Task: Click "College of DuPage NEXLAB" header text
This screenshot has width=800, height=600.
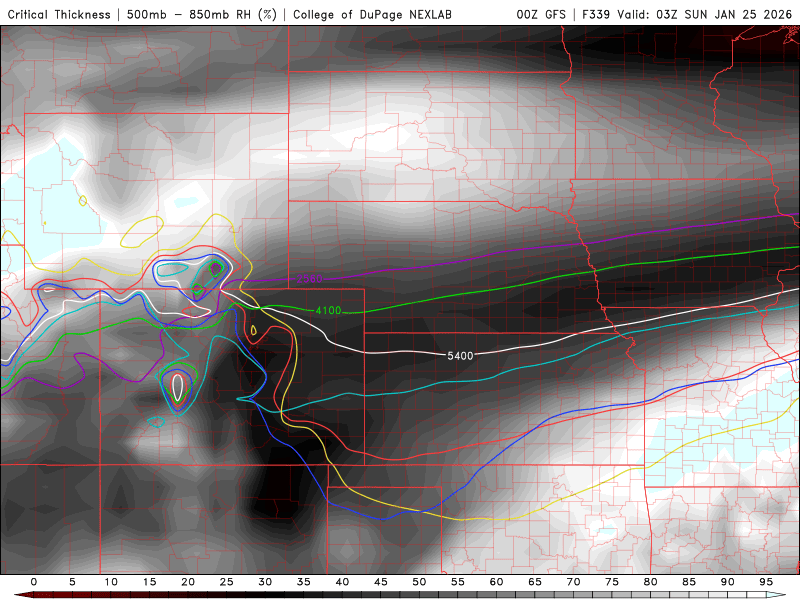Action: (x=372, y=14)
